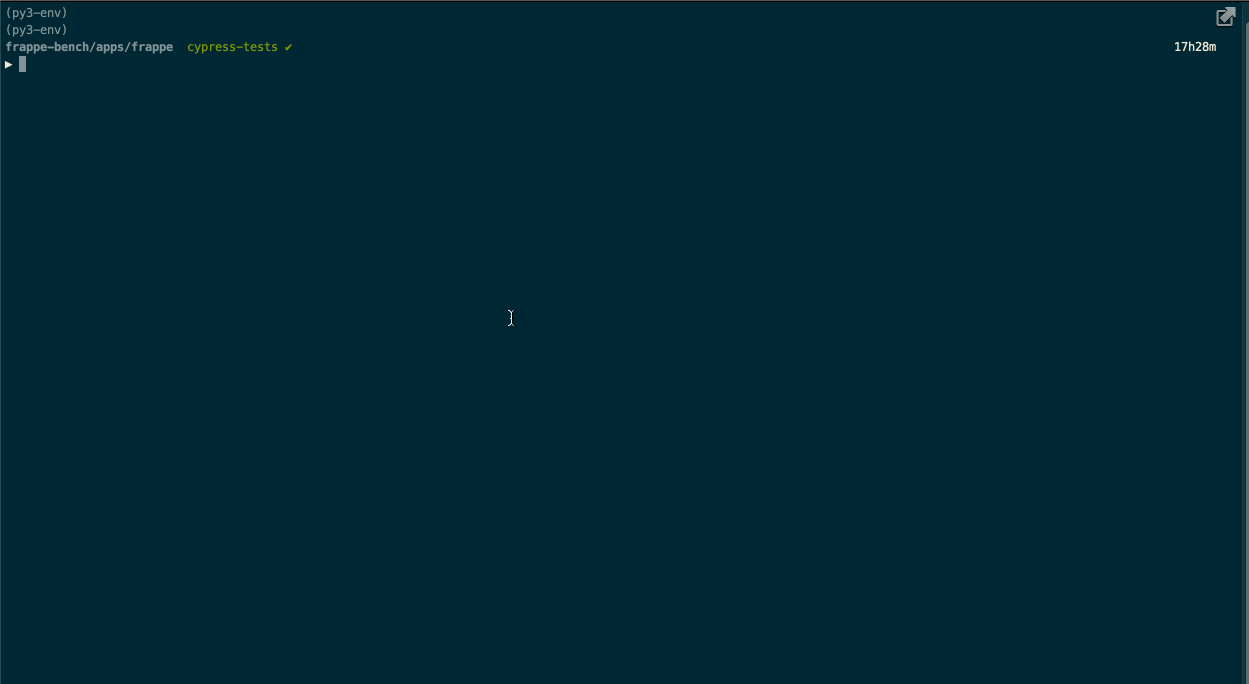Click the top border of the terminal window
The width and height of the screenshot is (1249, 684).
[x=624, y=1]
